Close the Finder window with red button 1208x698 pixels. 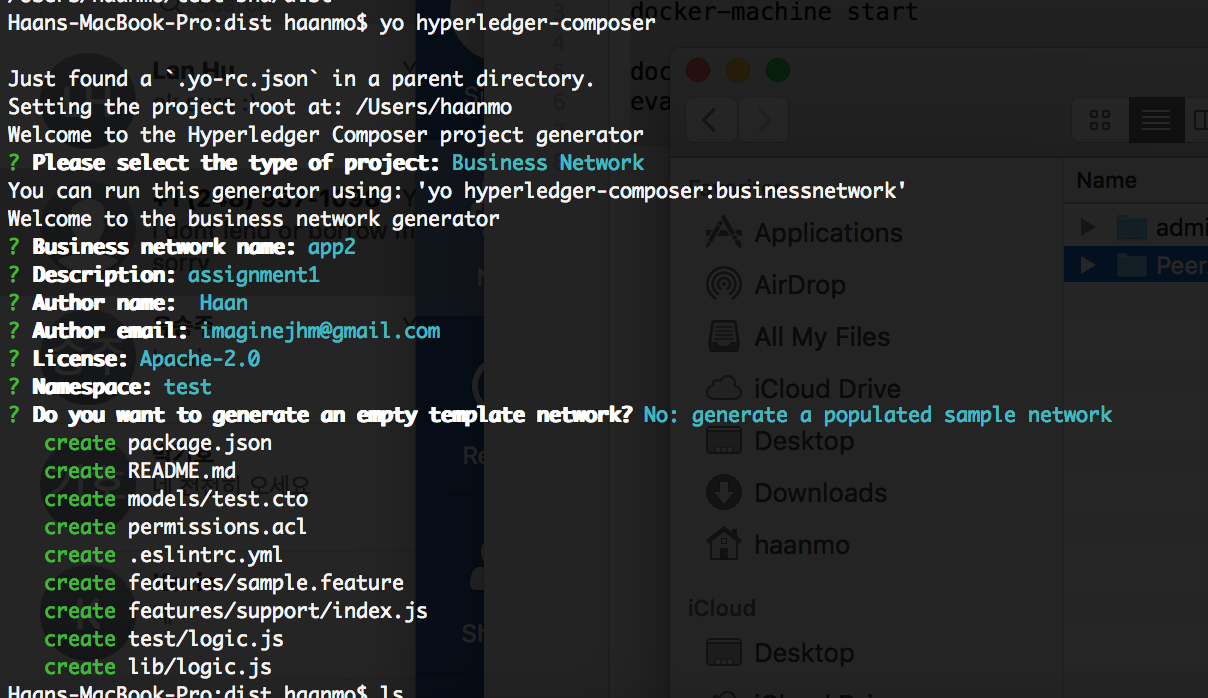click(x=698, y=70)
